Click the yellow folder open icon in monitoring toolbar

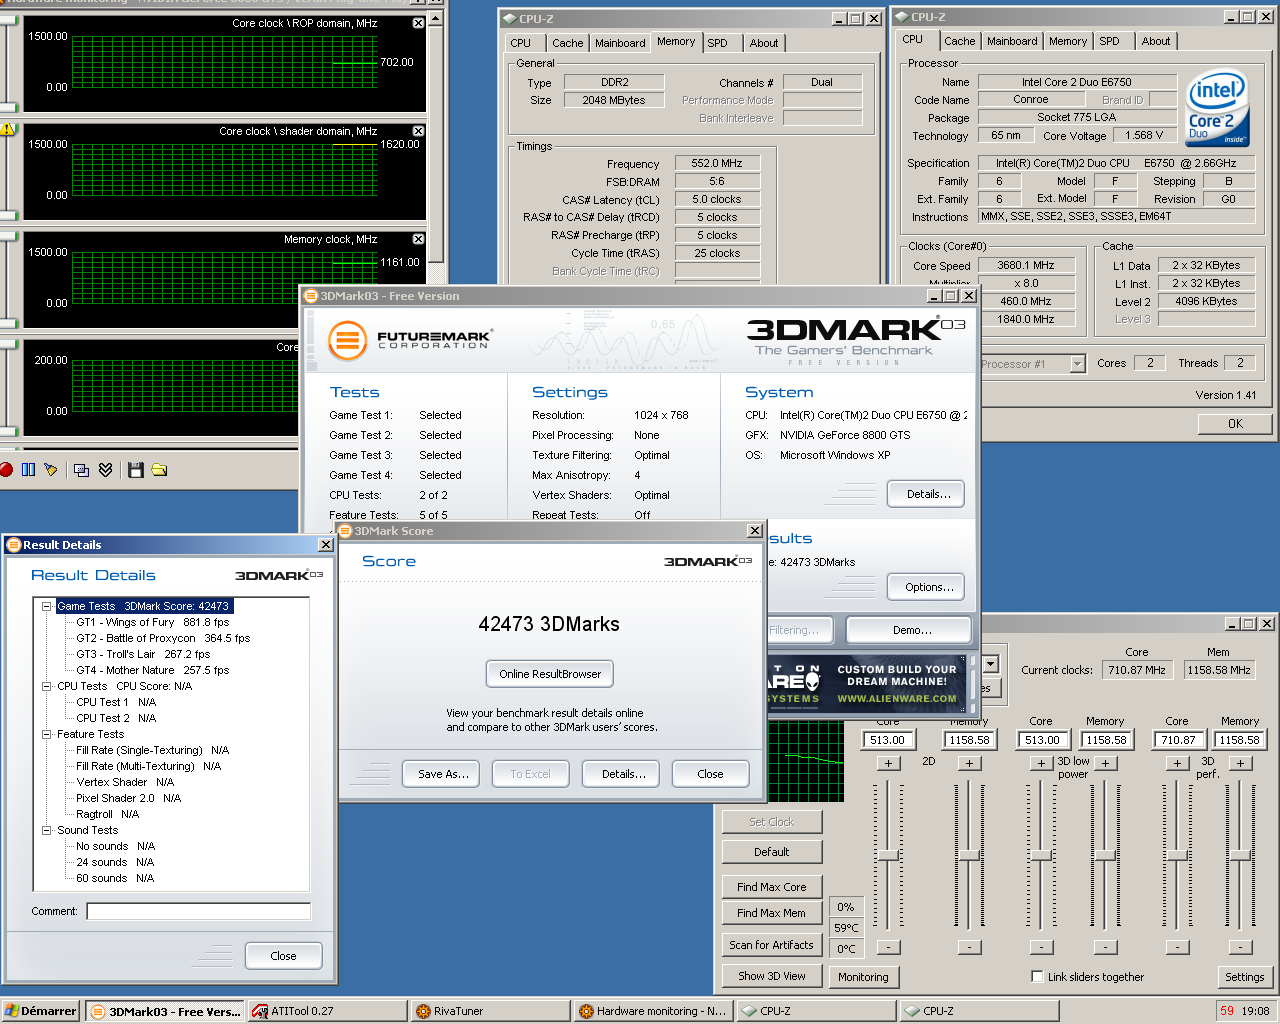(x=159, y=470)
